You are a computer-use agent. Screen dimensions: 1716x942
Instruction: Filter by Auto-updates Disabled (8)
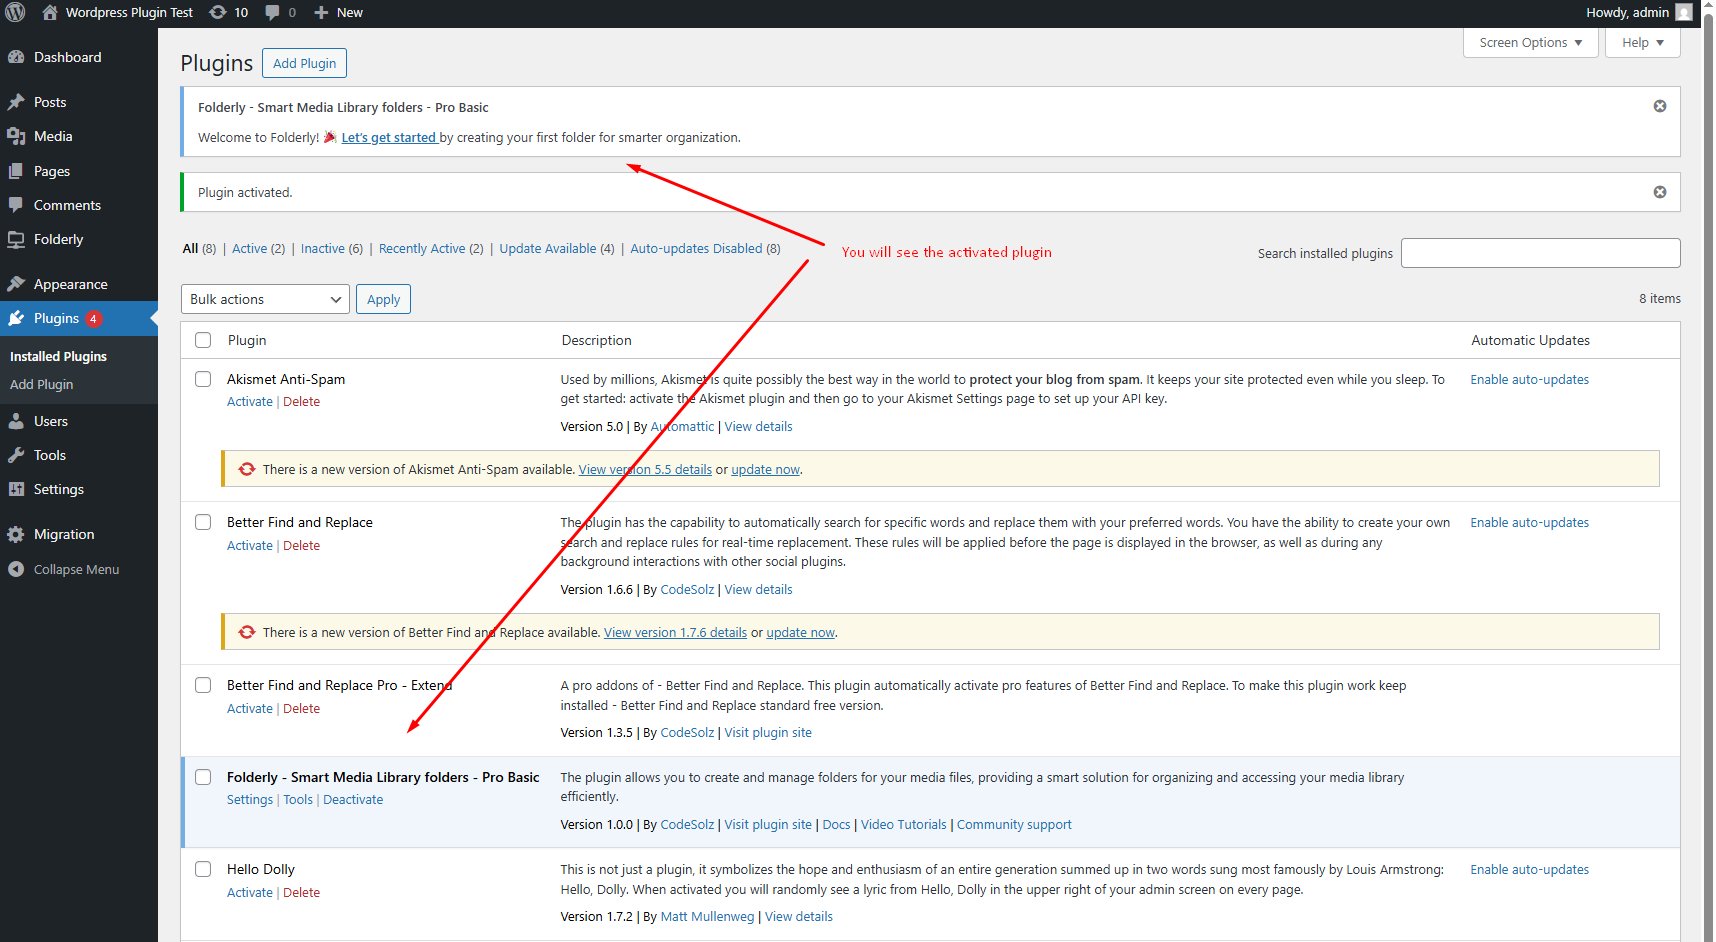click(x=705, y=248)
